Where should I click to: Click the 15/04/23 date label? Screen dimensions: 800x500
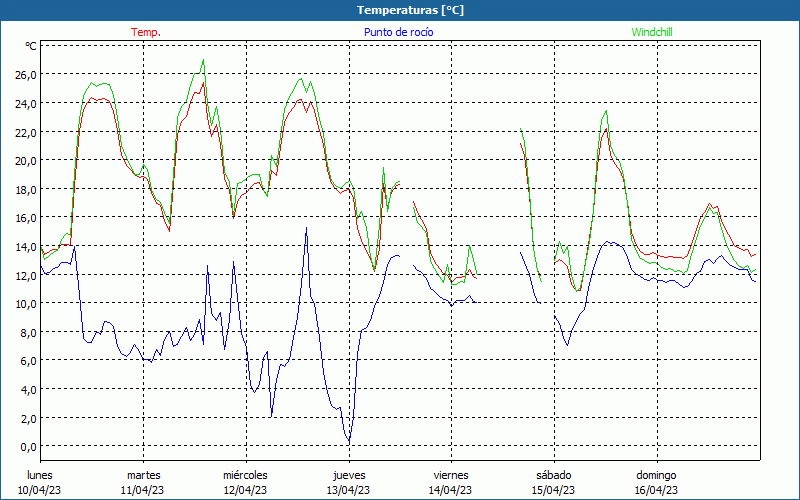[553, 490]
